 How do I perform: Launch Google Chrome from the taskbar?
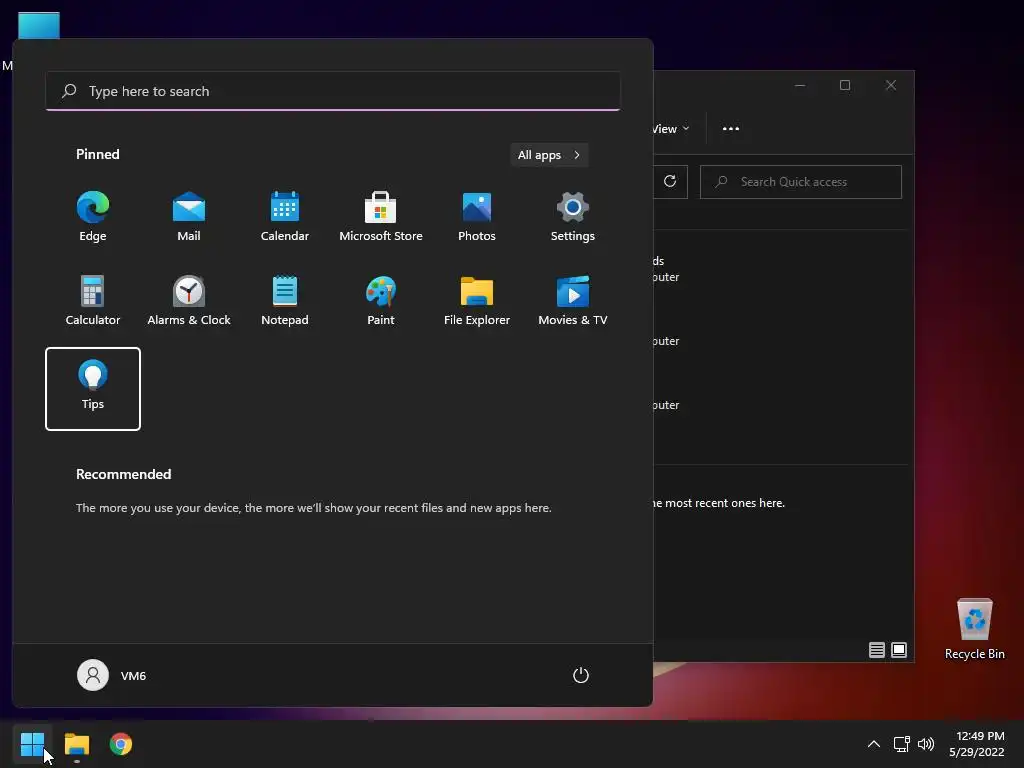(x=121, y=744)
